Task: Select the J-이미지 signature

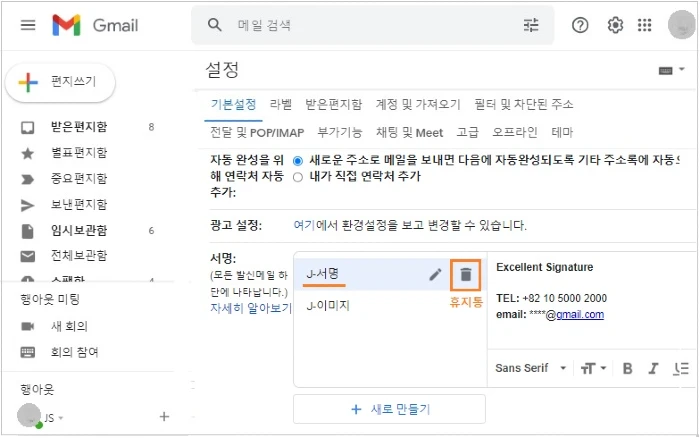Action: (328, 306)
